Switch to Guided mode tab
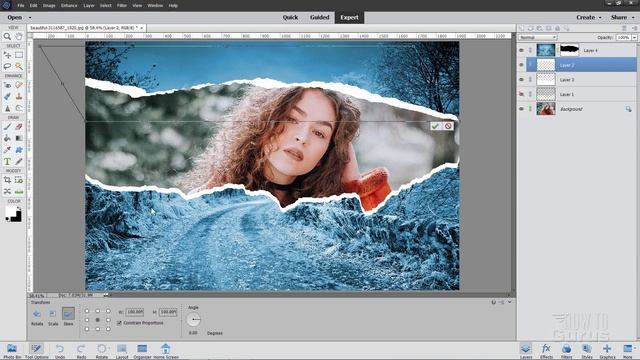The height and width of the screenshot is (360, 640). coord(320,18)
